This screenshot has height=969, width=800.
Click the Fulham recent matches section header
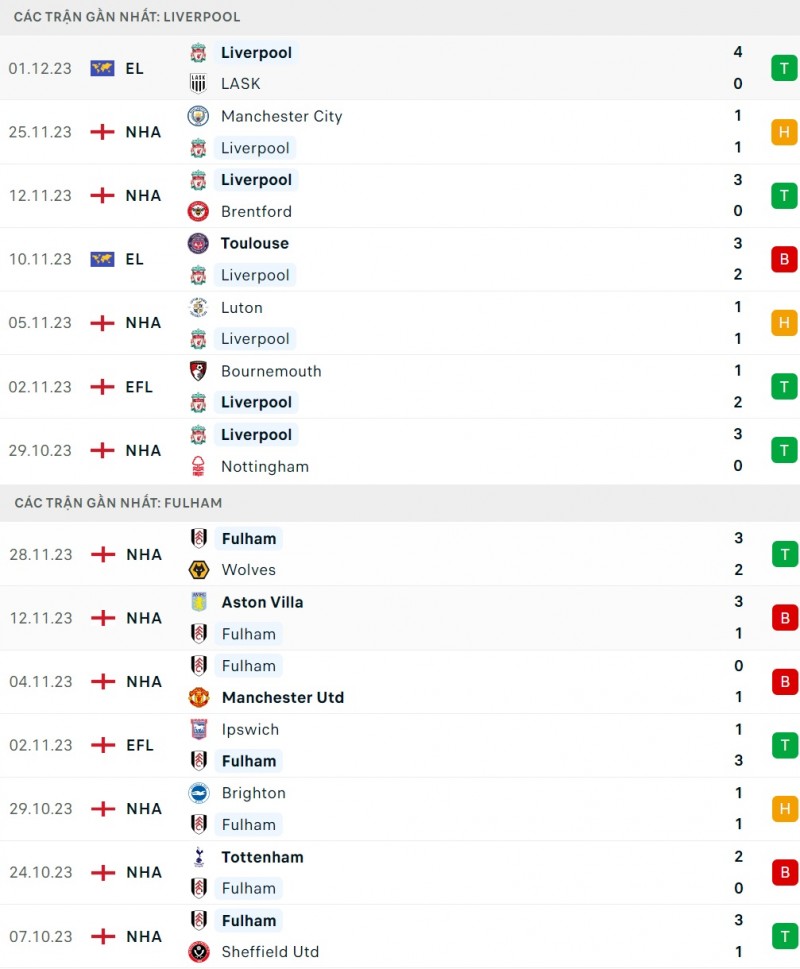tap(118, 502)
